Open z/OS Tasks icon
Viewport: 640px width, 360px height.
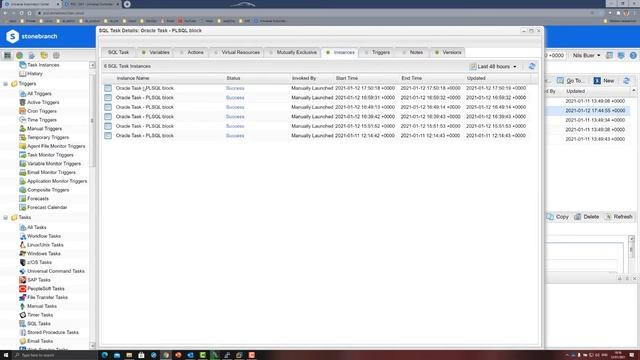click(23, 262)
